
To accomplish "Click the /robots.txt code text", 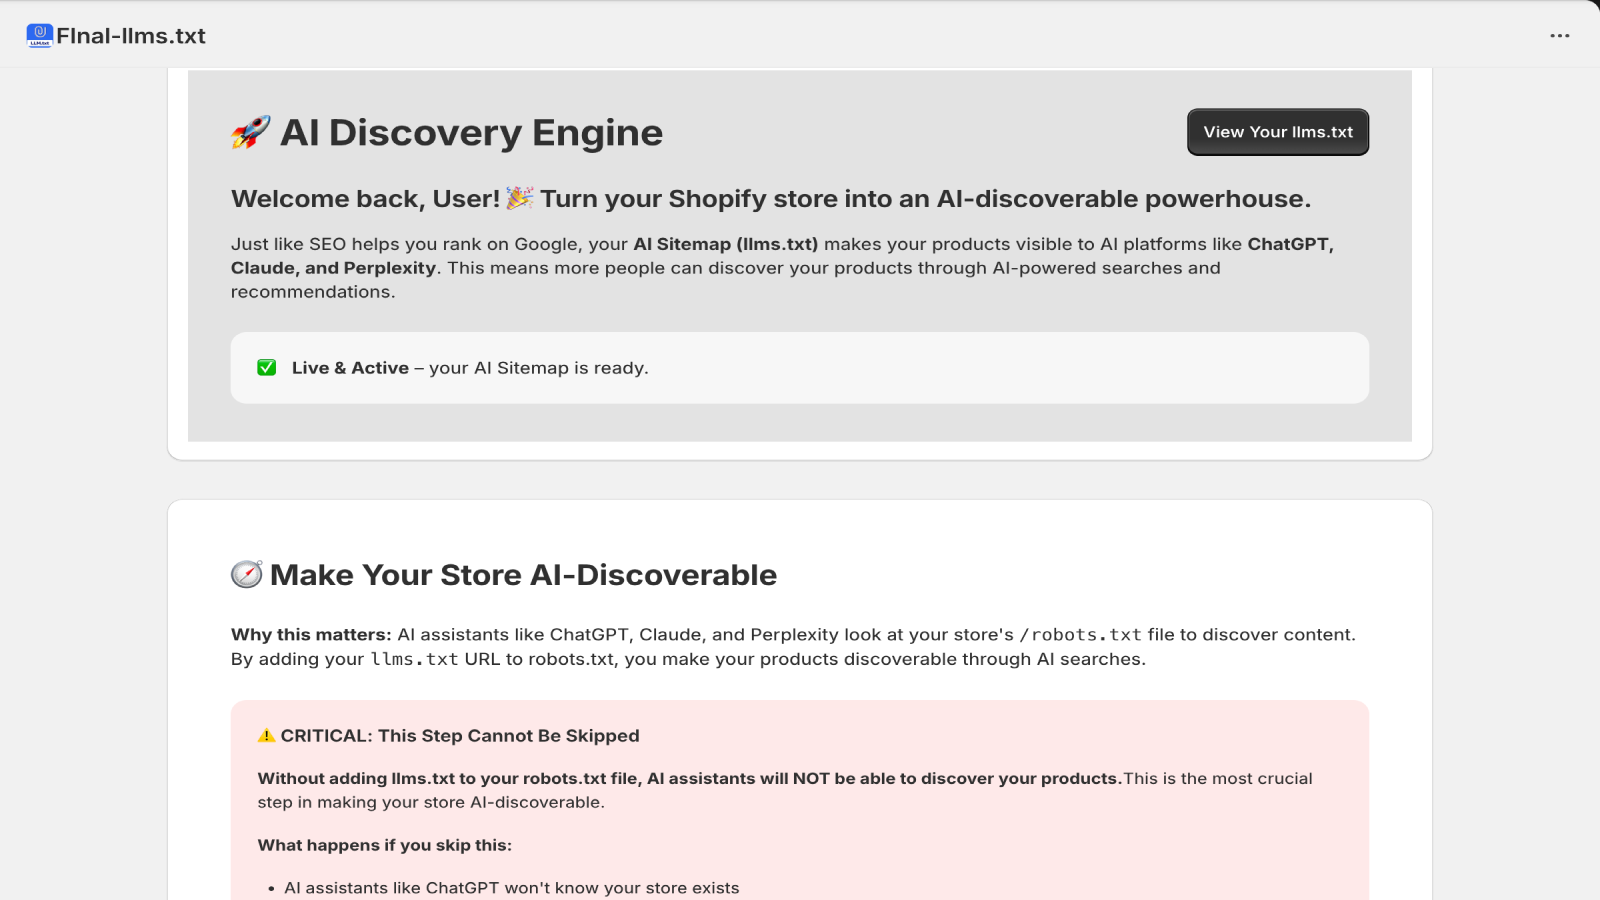I will coord(1080,635).
